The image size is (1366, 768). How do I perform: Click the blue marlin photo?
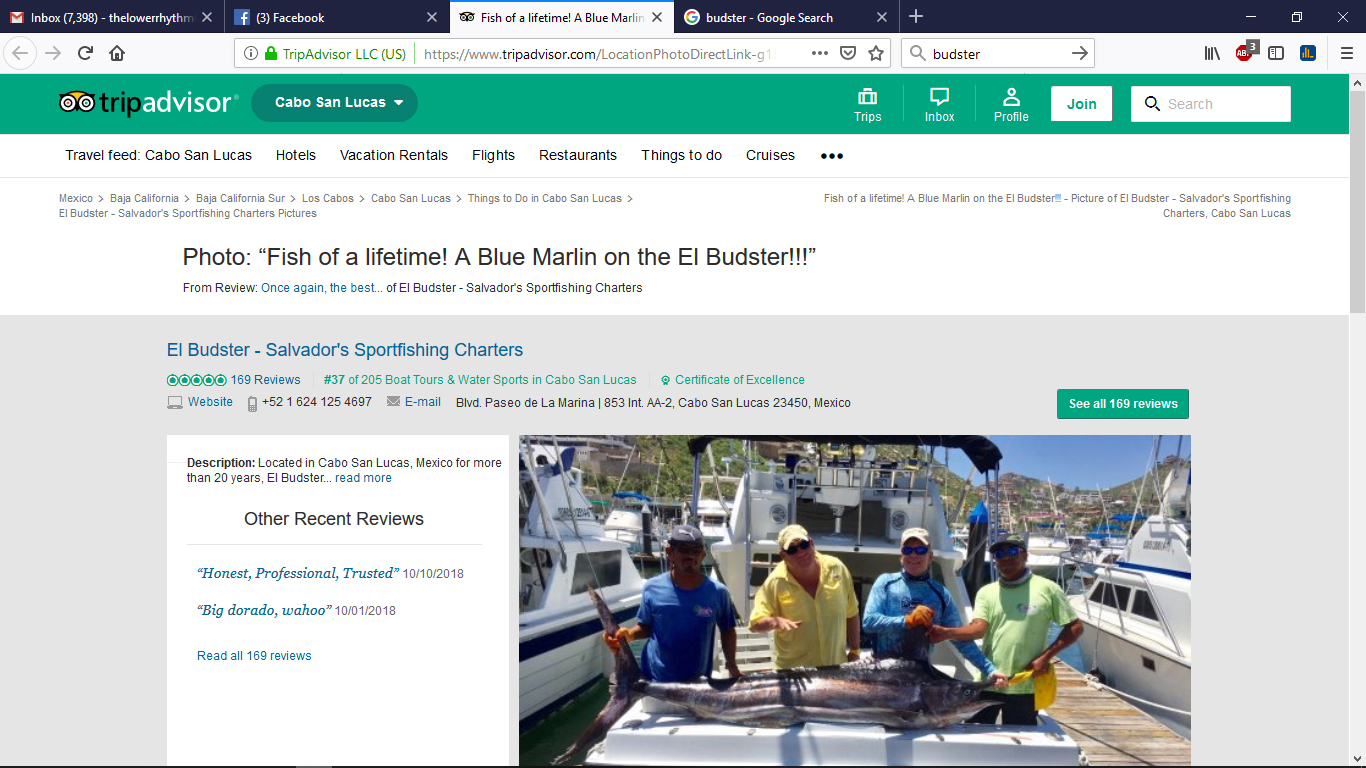(x=855, y=600)
